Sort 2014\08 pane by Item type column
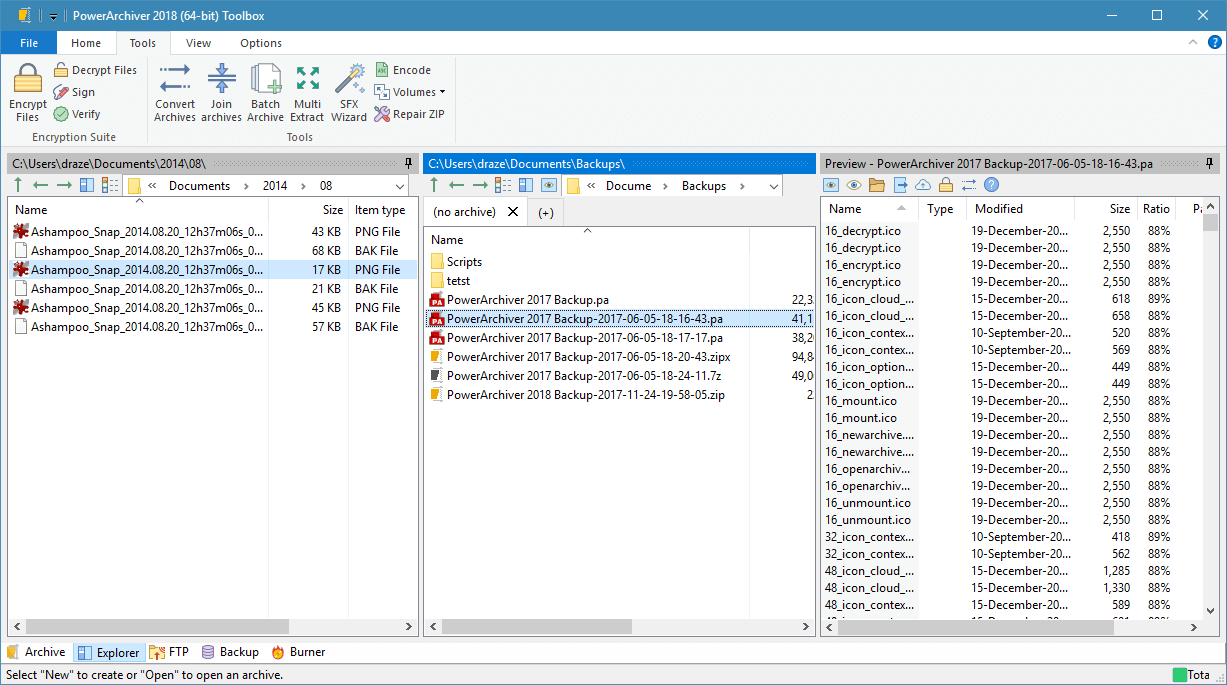Viewport: 1227px width, 685px height. [380, 210]
